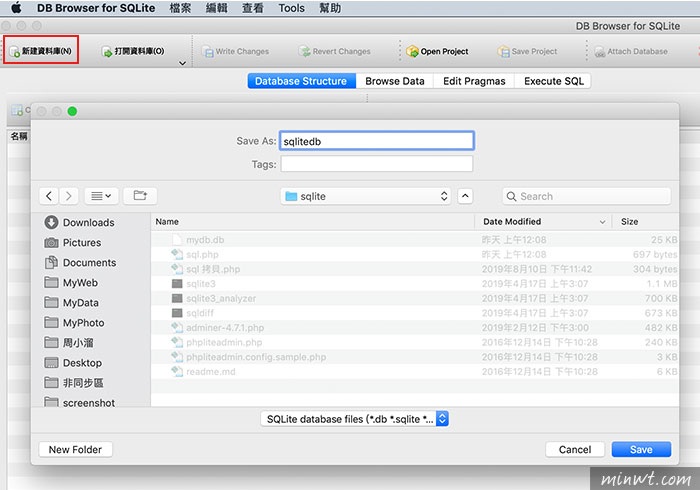Screen dimensions: 700x490
Task: Click the Open Database (打開資料庫) toolbar button
Action: [x=133, y=51]
